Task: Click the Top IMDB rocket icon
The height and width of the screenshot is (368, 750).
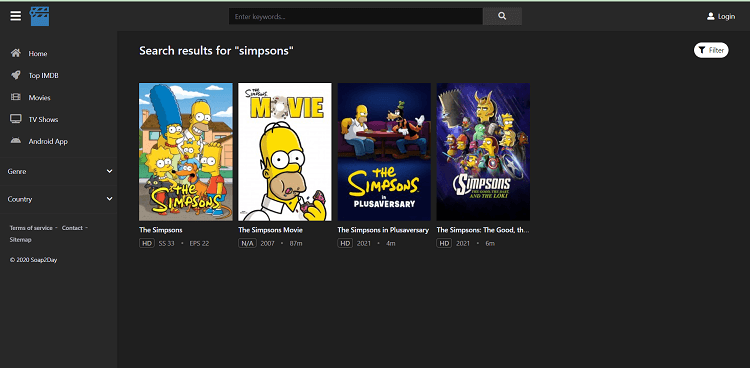Action: tap(16, 75)
